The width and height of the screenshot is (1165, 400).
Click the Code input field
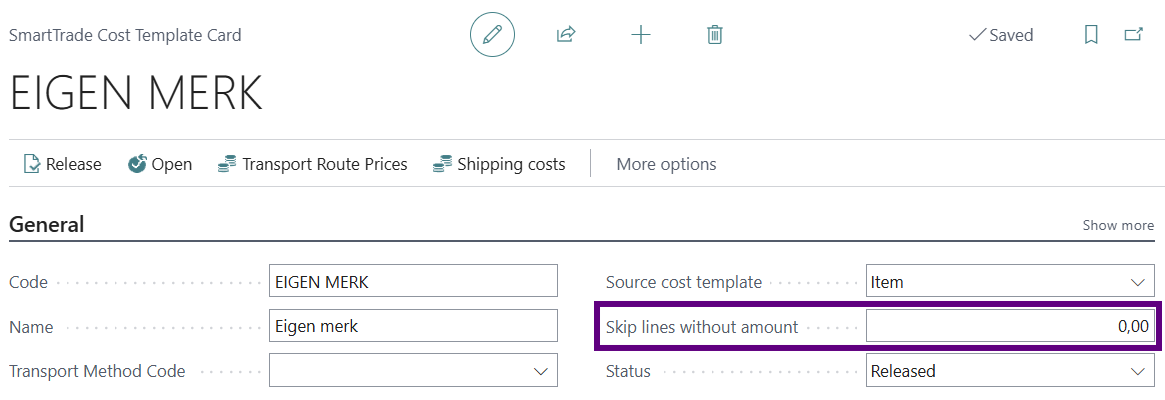pos(413,282)
